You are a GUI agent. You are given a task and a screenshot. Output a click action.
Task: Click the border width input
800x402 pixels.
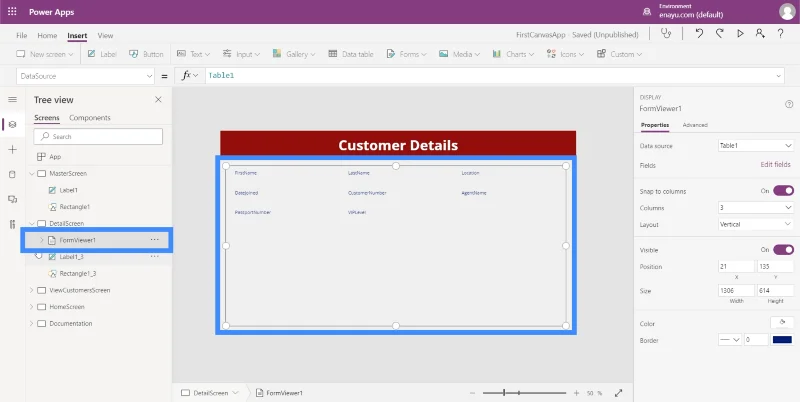tap(756, 340)
